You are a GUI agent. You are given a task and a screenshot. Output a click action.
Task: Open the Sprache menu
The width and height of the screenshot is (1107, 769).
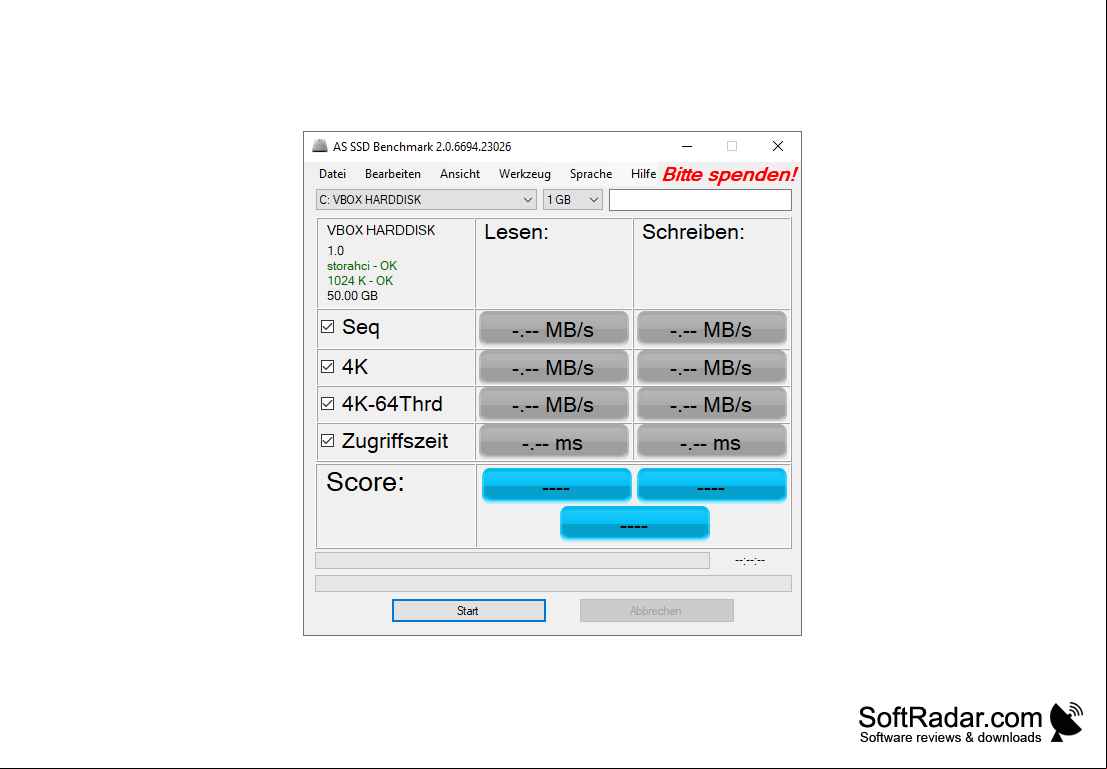[x=591, y=174]
